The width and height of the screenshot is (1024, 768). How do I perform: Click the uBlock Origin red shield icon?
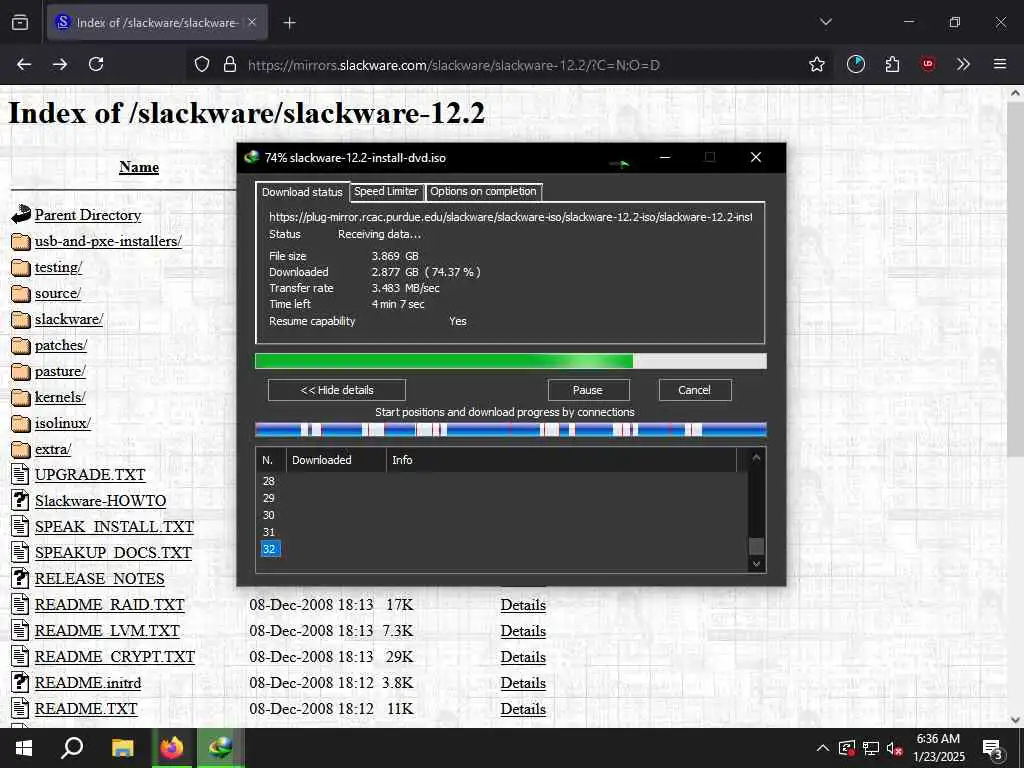tap(928, 64)
